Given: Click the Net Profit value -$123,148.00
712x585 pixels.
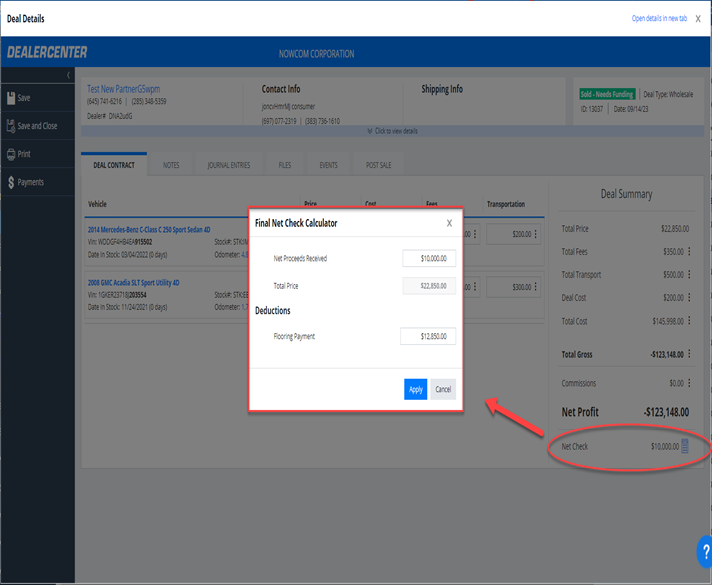Looking at the screenshot, I should (666, 412).
